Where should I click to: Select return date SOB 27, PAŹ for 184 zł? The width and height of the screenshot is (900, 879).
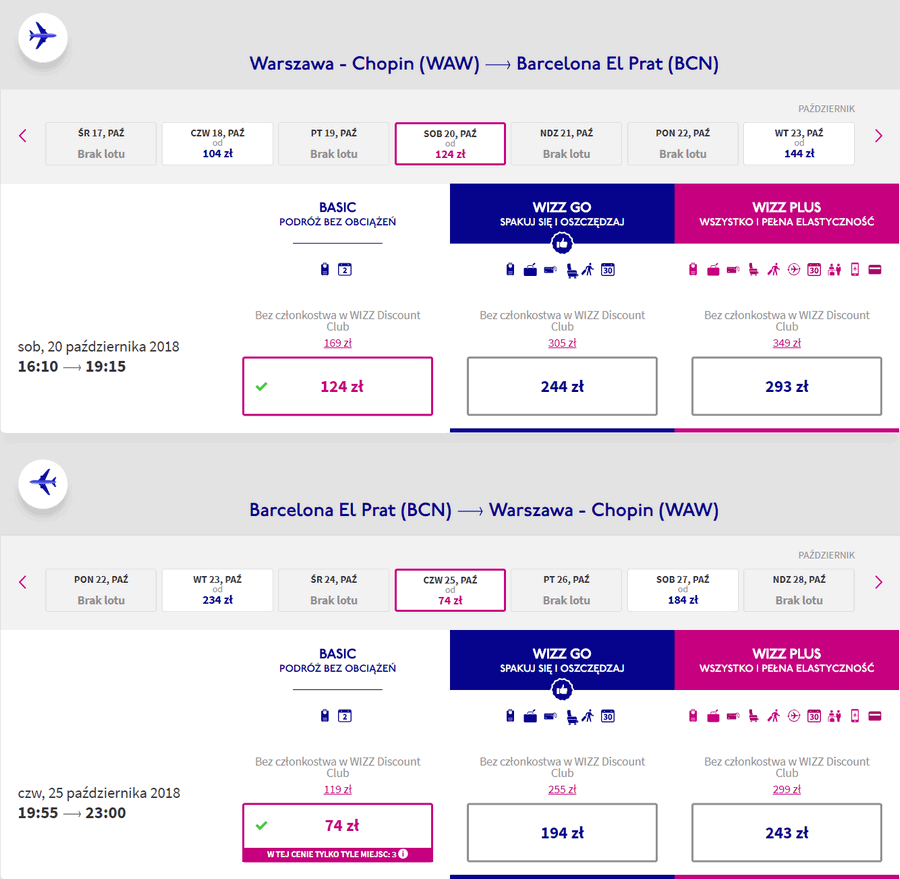click(683, 590)
